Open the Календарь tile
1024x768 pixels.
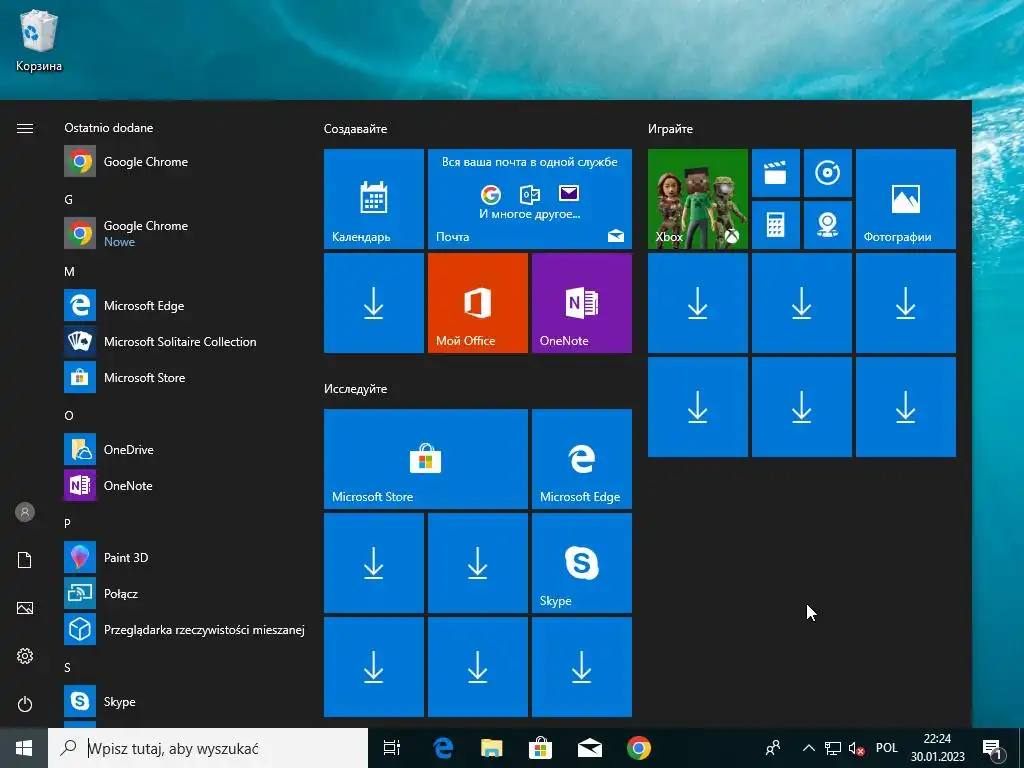click(374, 199)
